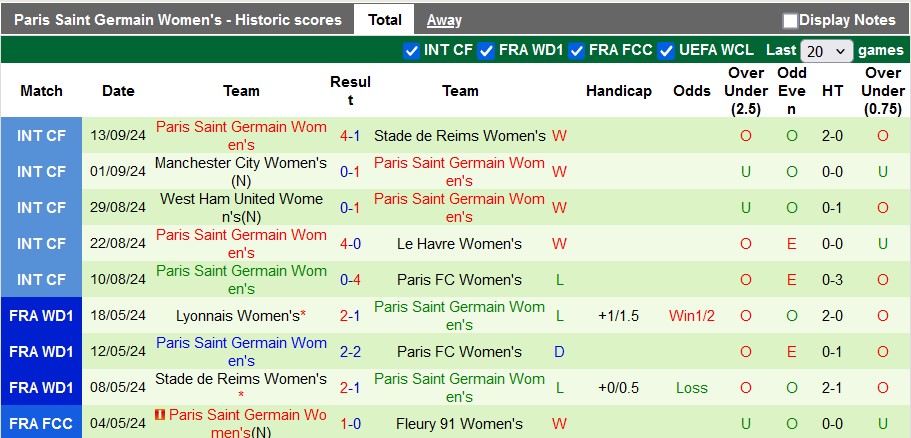Disable the FRA FCC competition filter
The width and height of the screenshot is (911, 438).
coord(577,50)
